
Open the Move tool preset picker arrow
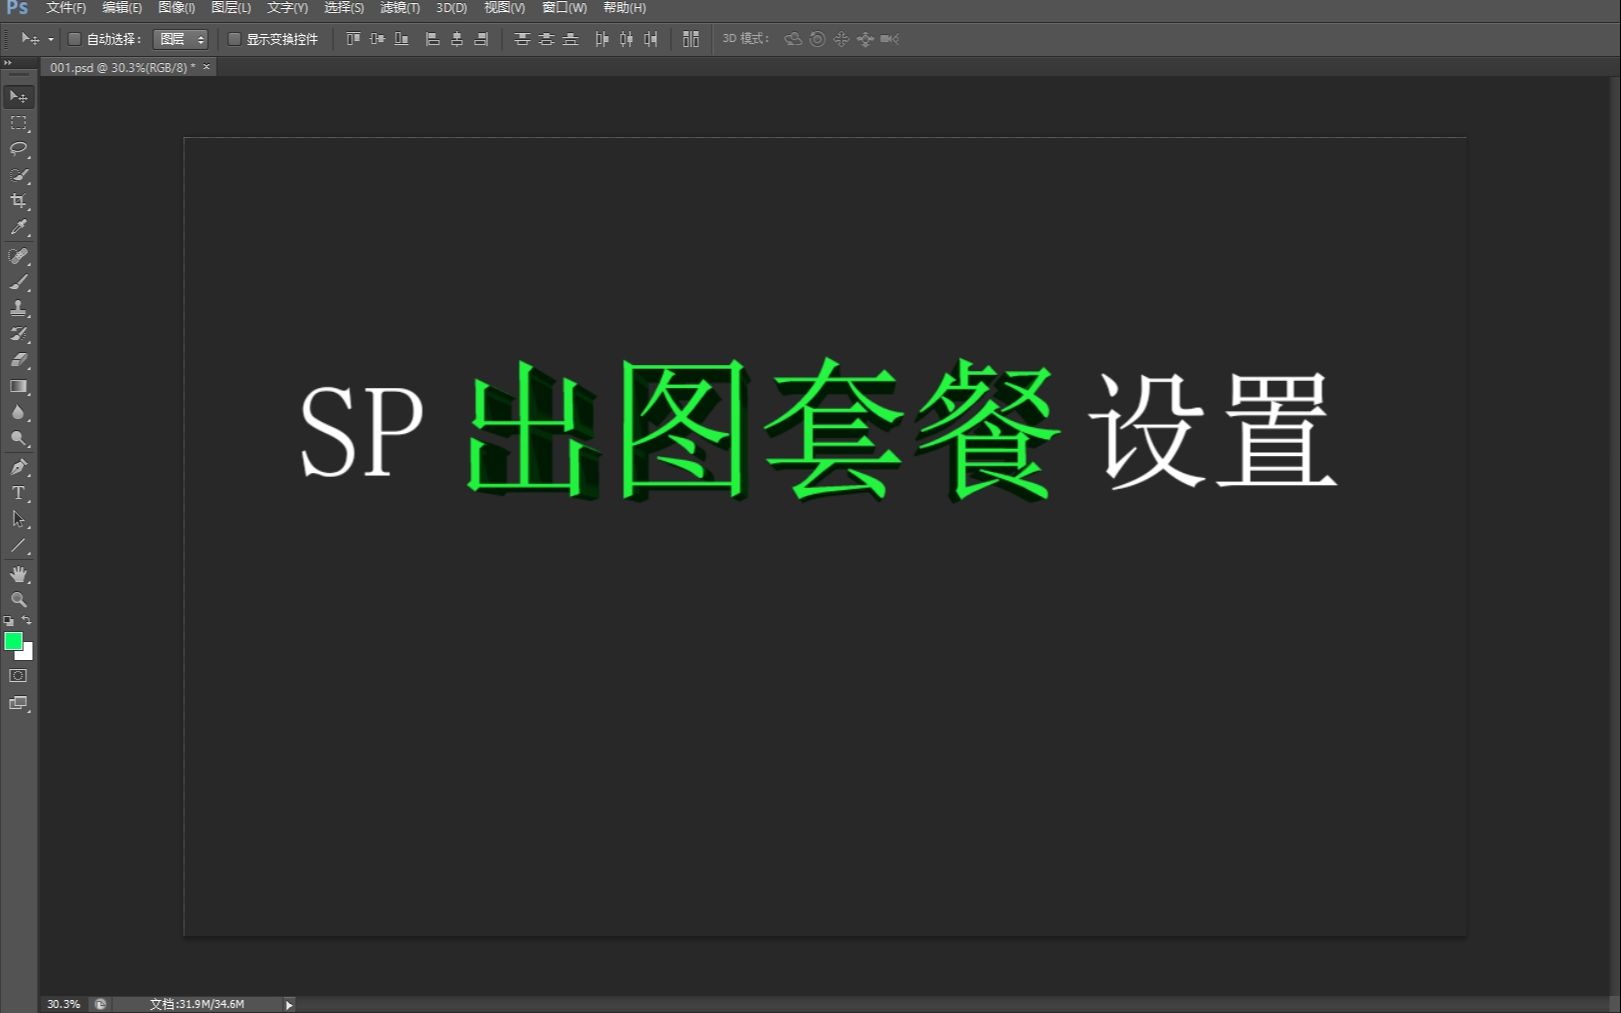[51, 40]
